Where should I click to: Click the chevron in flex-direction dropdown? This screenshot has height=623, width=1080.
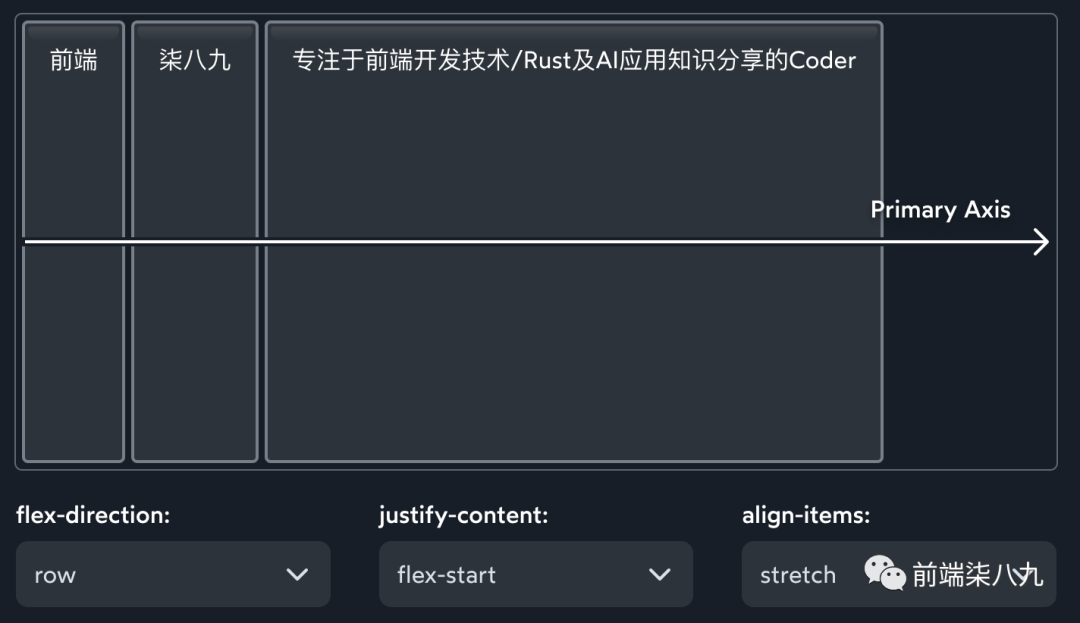coord(297,574)
